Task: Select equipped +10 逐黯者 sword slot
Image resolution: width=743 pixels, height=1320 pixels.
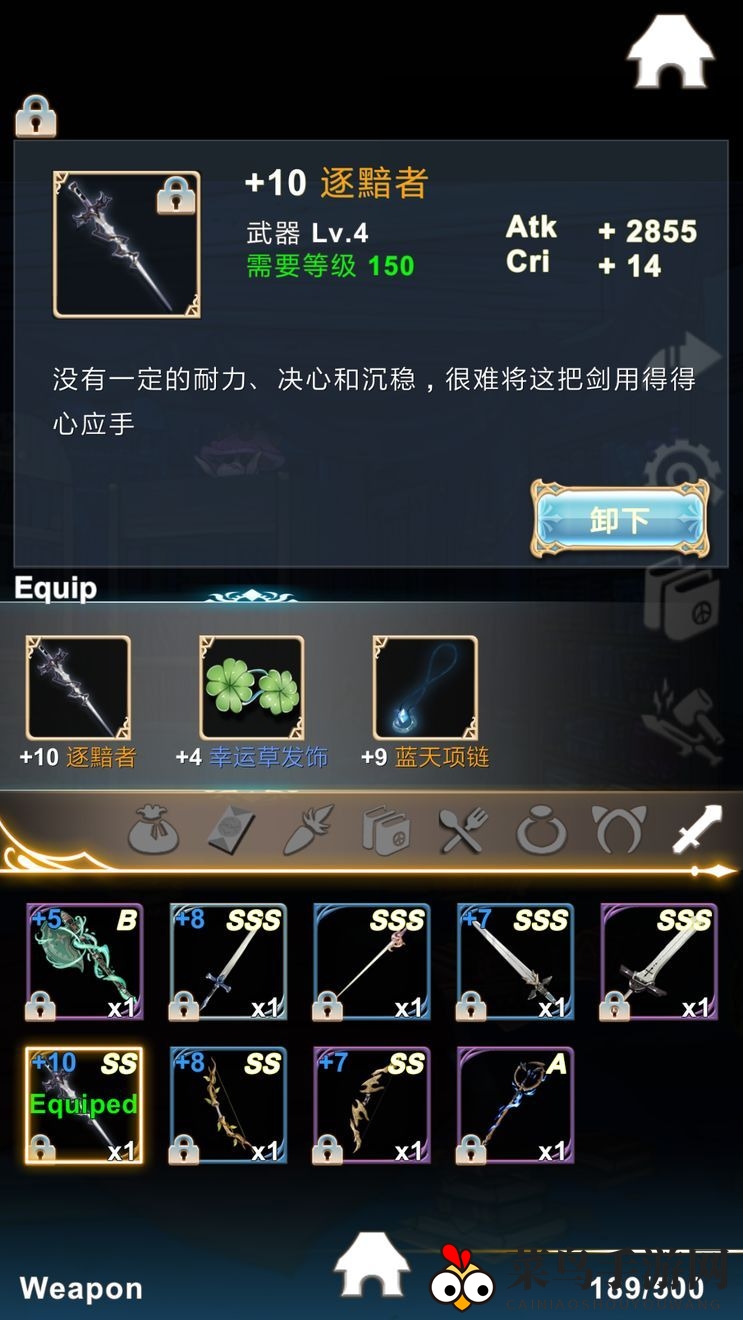Action: tap(78, 688)
